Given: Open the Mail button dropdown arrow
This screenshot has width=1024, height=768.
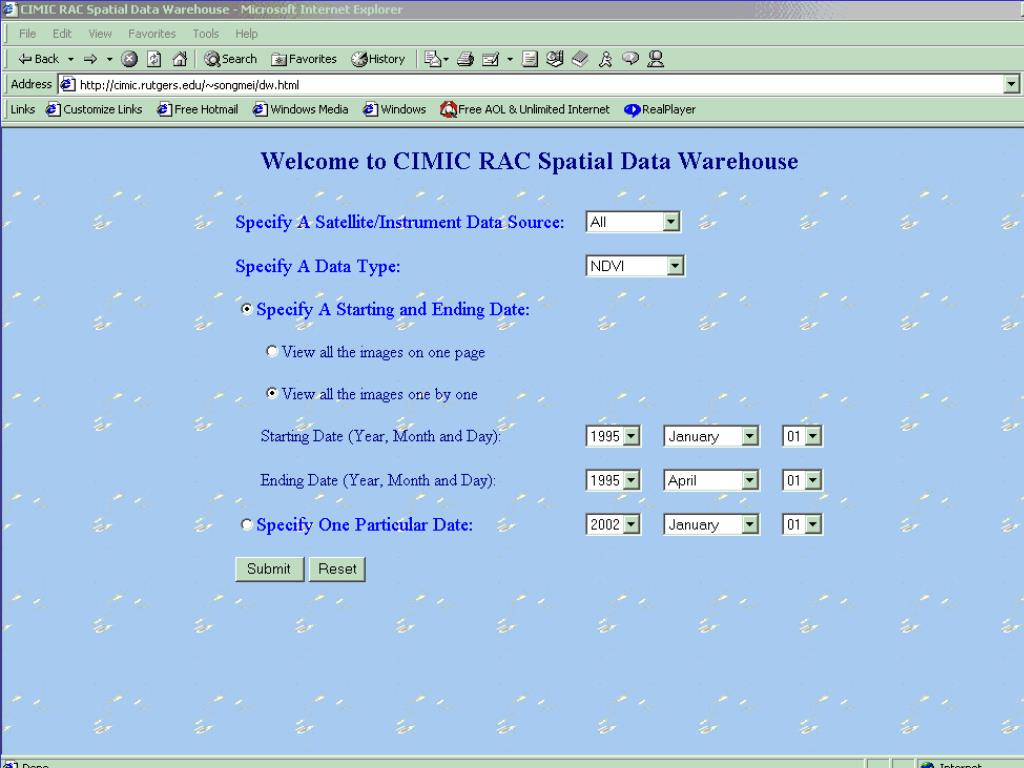Looking at the screenshot, I should 445,59.
